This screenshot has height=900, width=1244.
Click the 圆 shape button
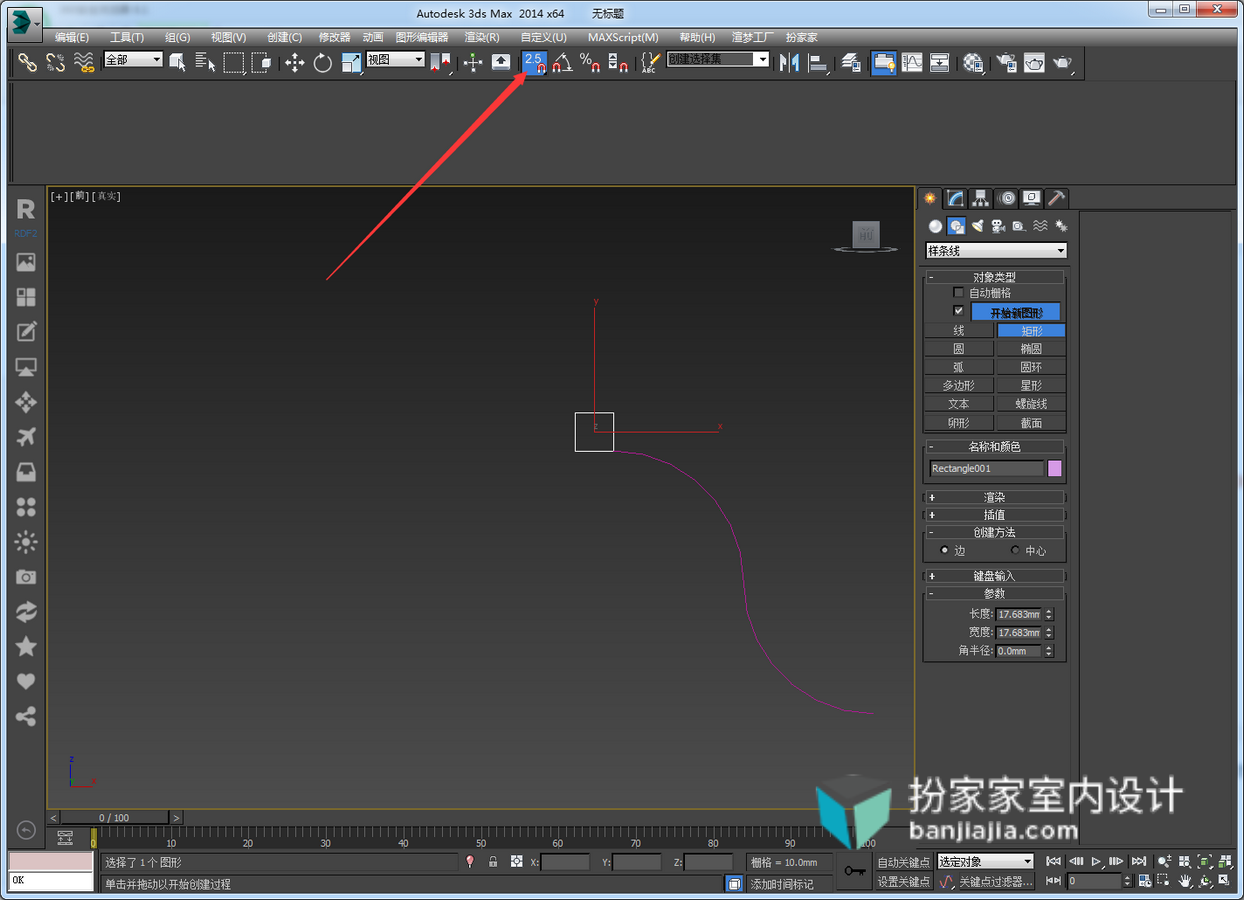[x=959, y=349]
